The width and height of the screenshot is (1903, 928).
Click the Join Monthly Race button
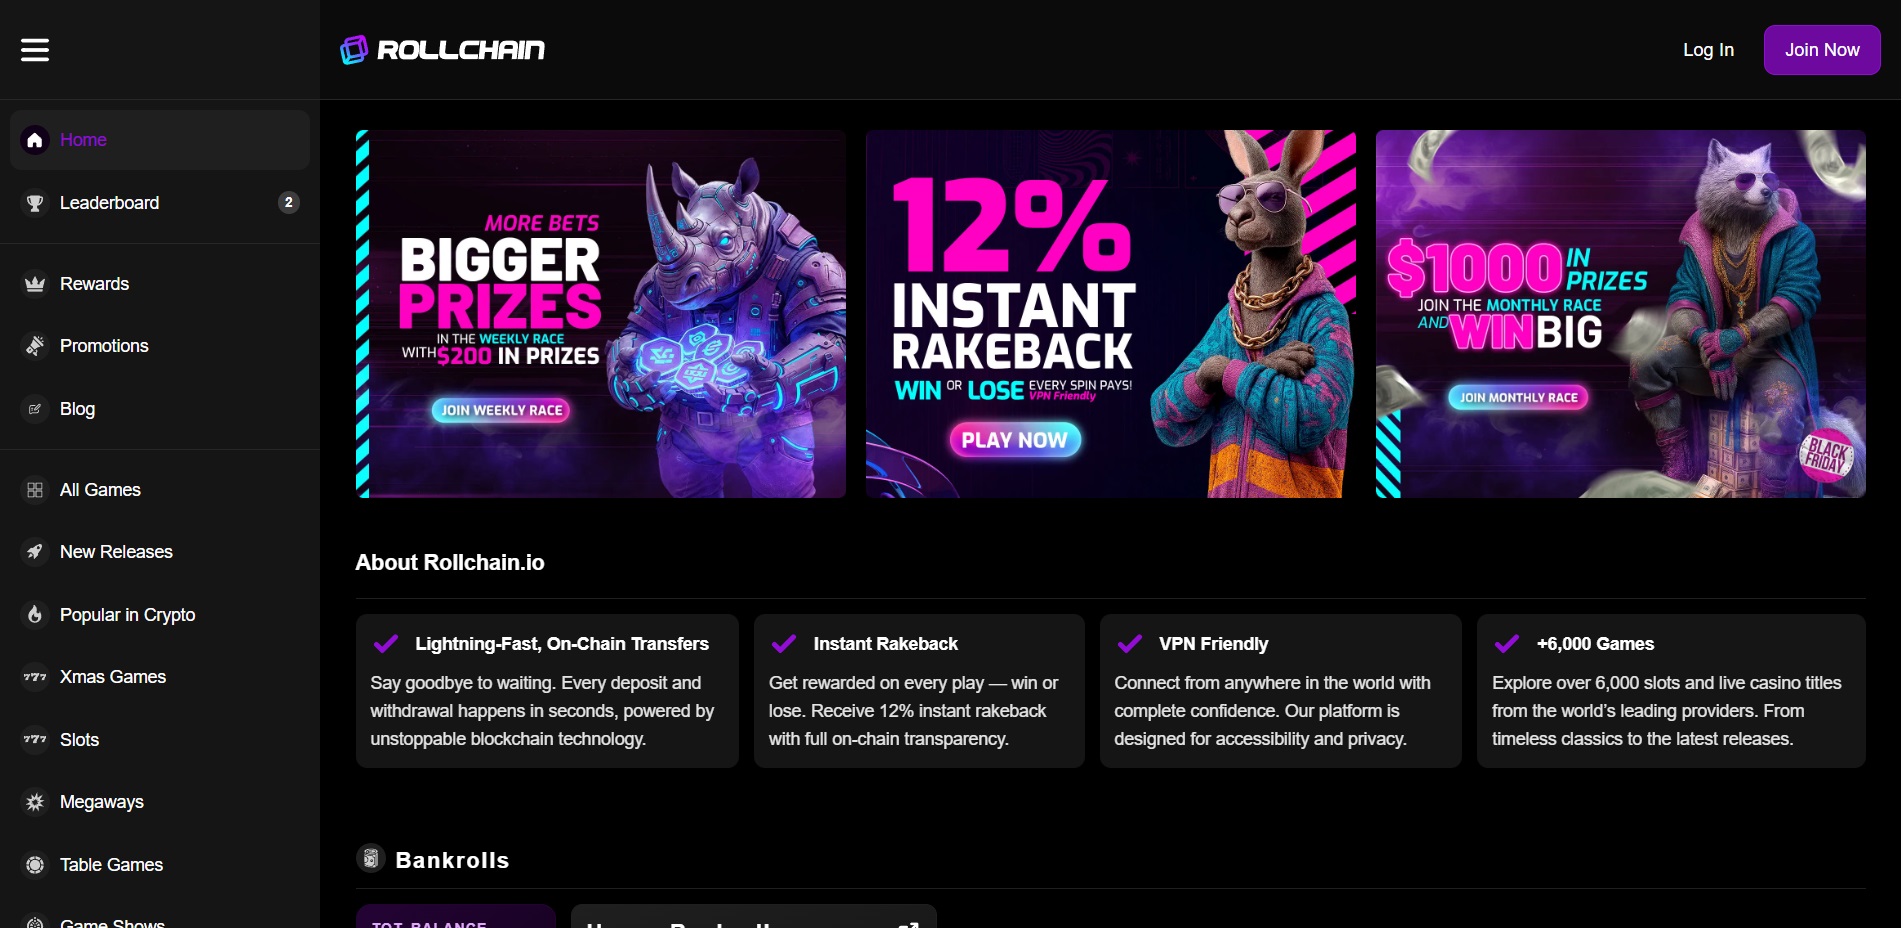(x=1518, y=397)
